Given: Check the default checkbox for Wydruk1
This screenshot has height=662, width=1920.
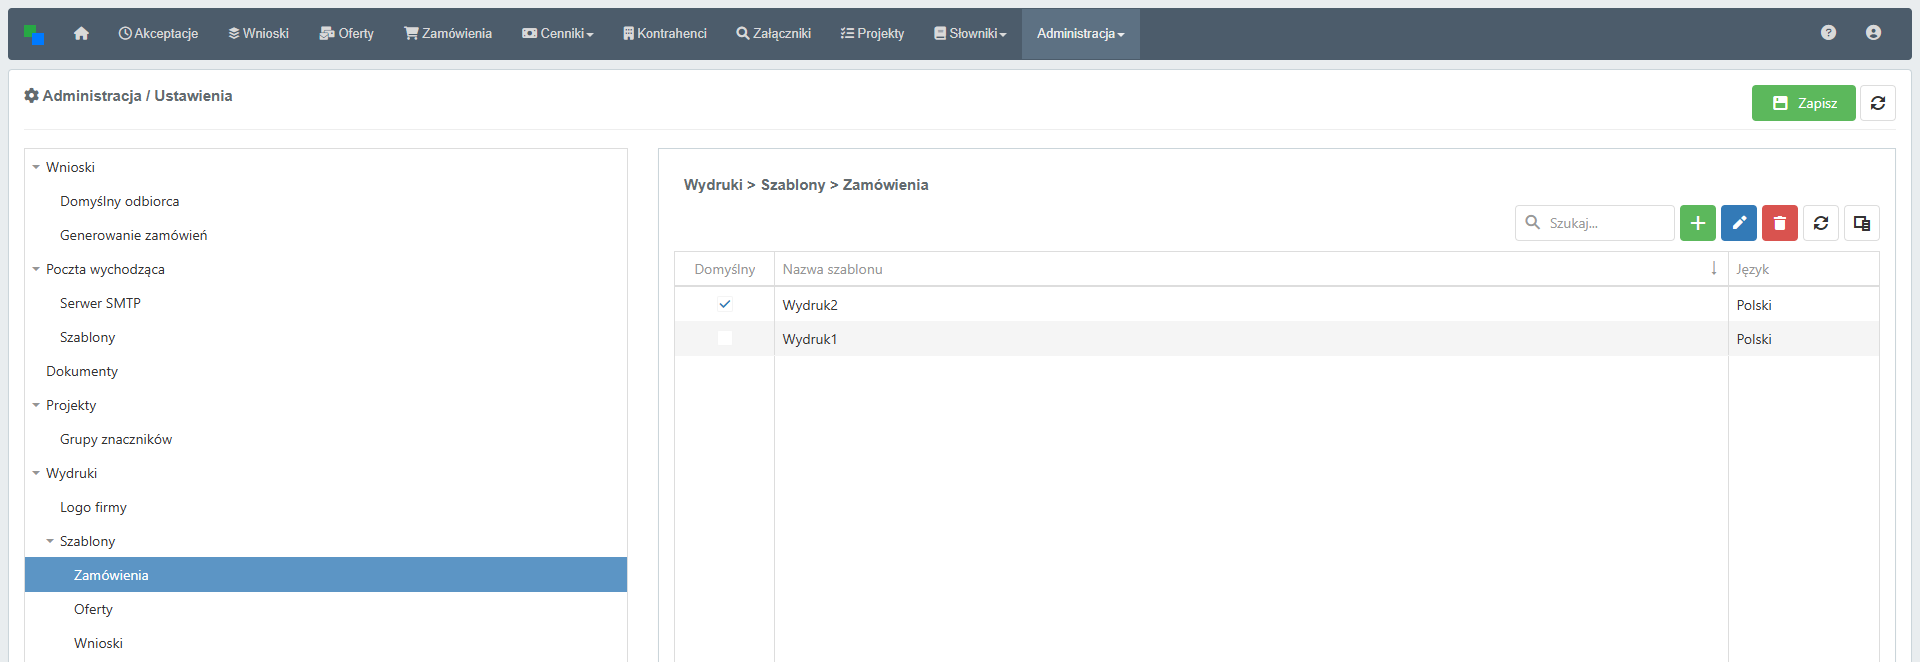Looking at the screenshot, I should click(x=725, y=339).
